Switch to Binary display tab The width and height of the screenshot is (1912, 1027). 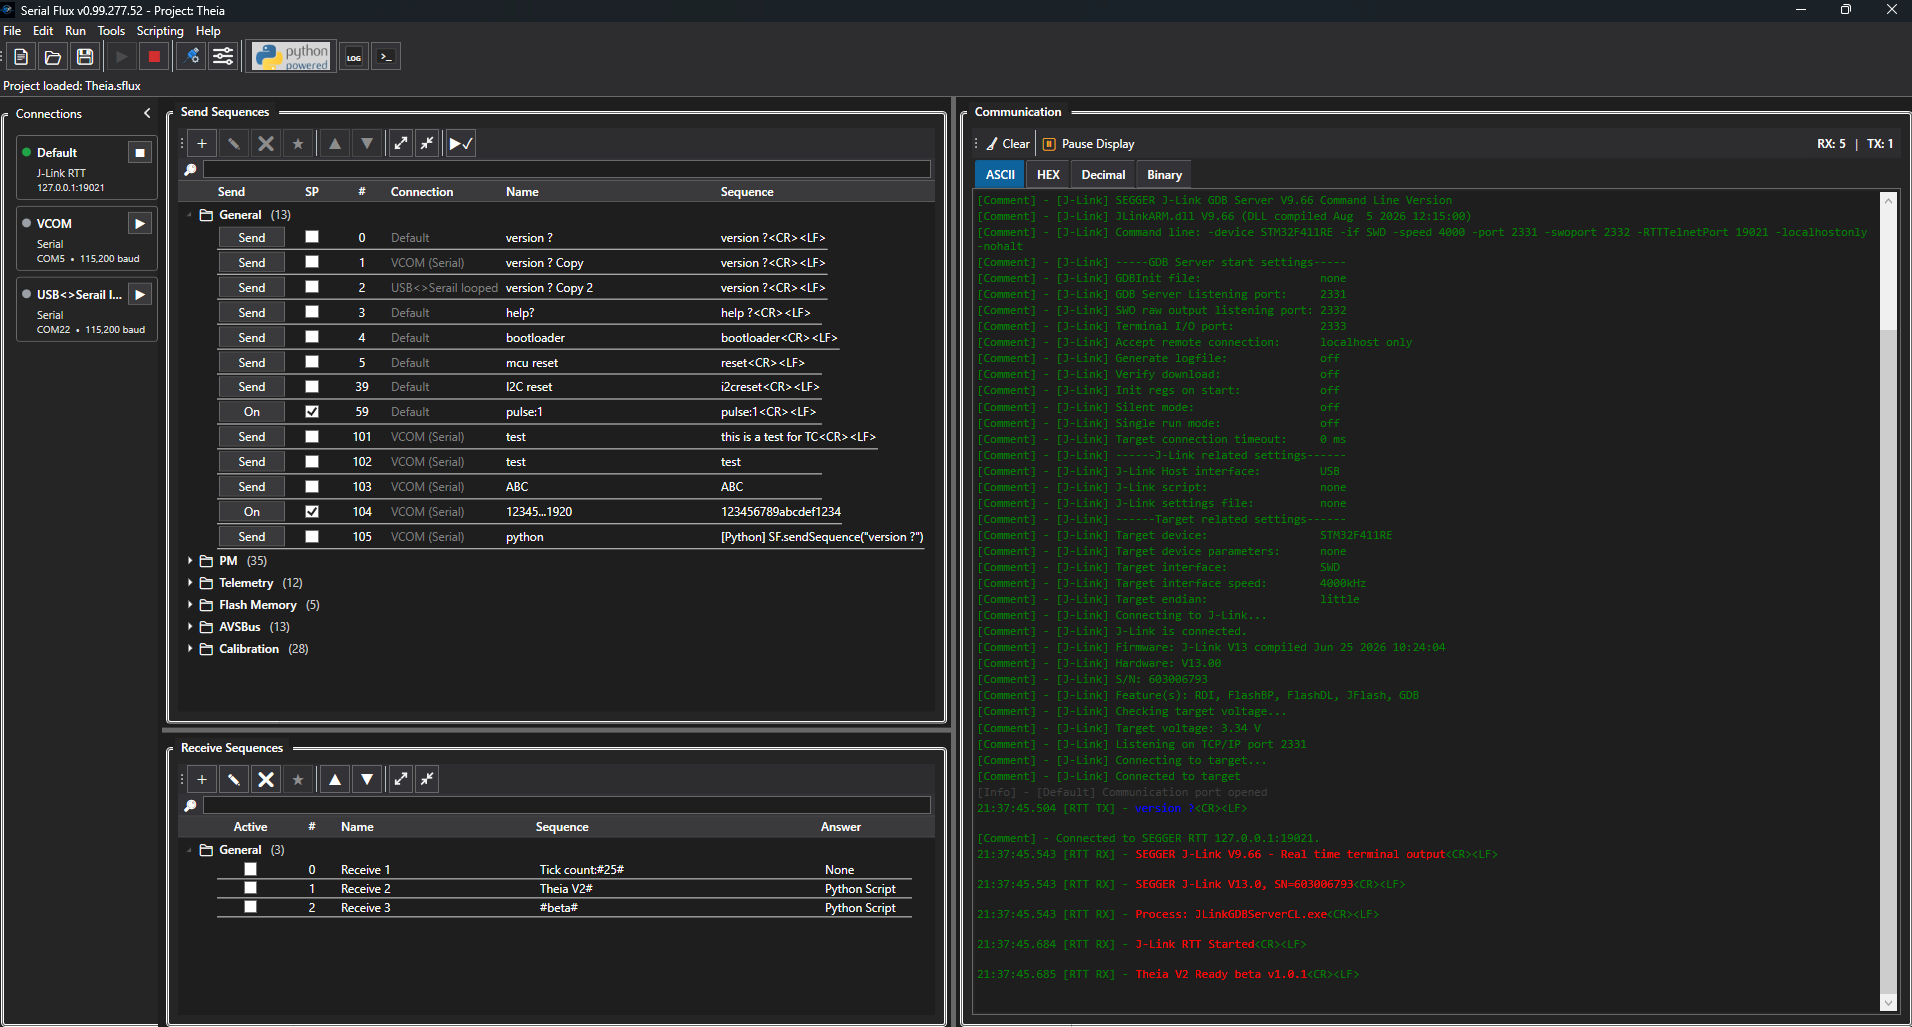coord(1164,175)
